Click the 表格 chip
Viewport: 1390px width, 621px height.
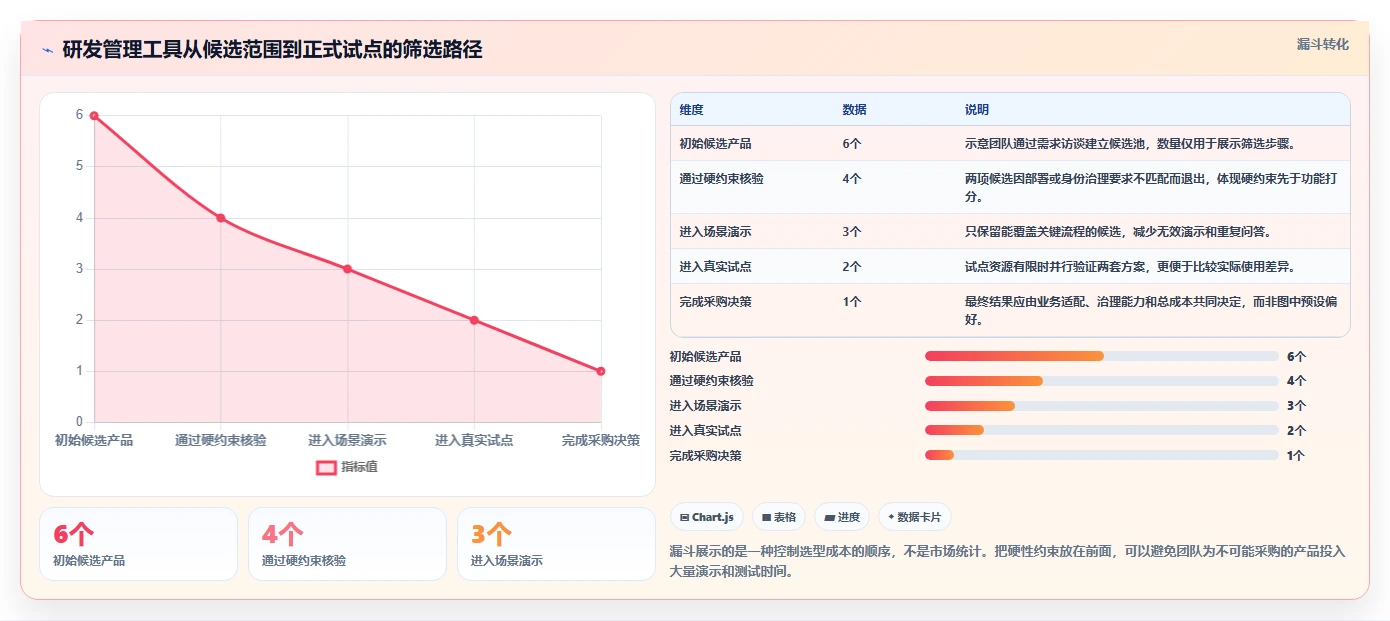779,517
